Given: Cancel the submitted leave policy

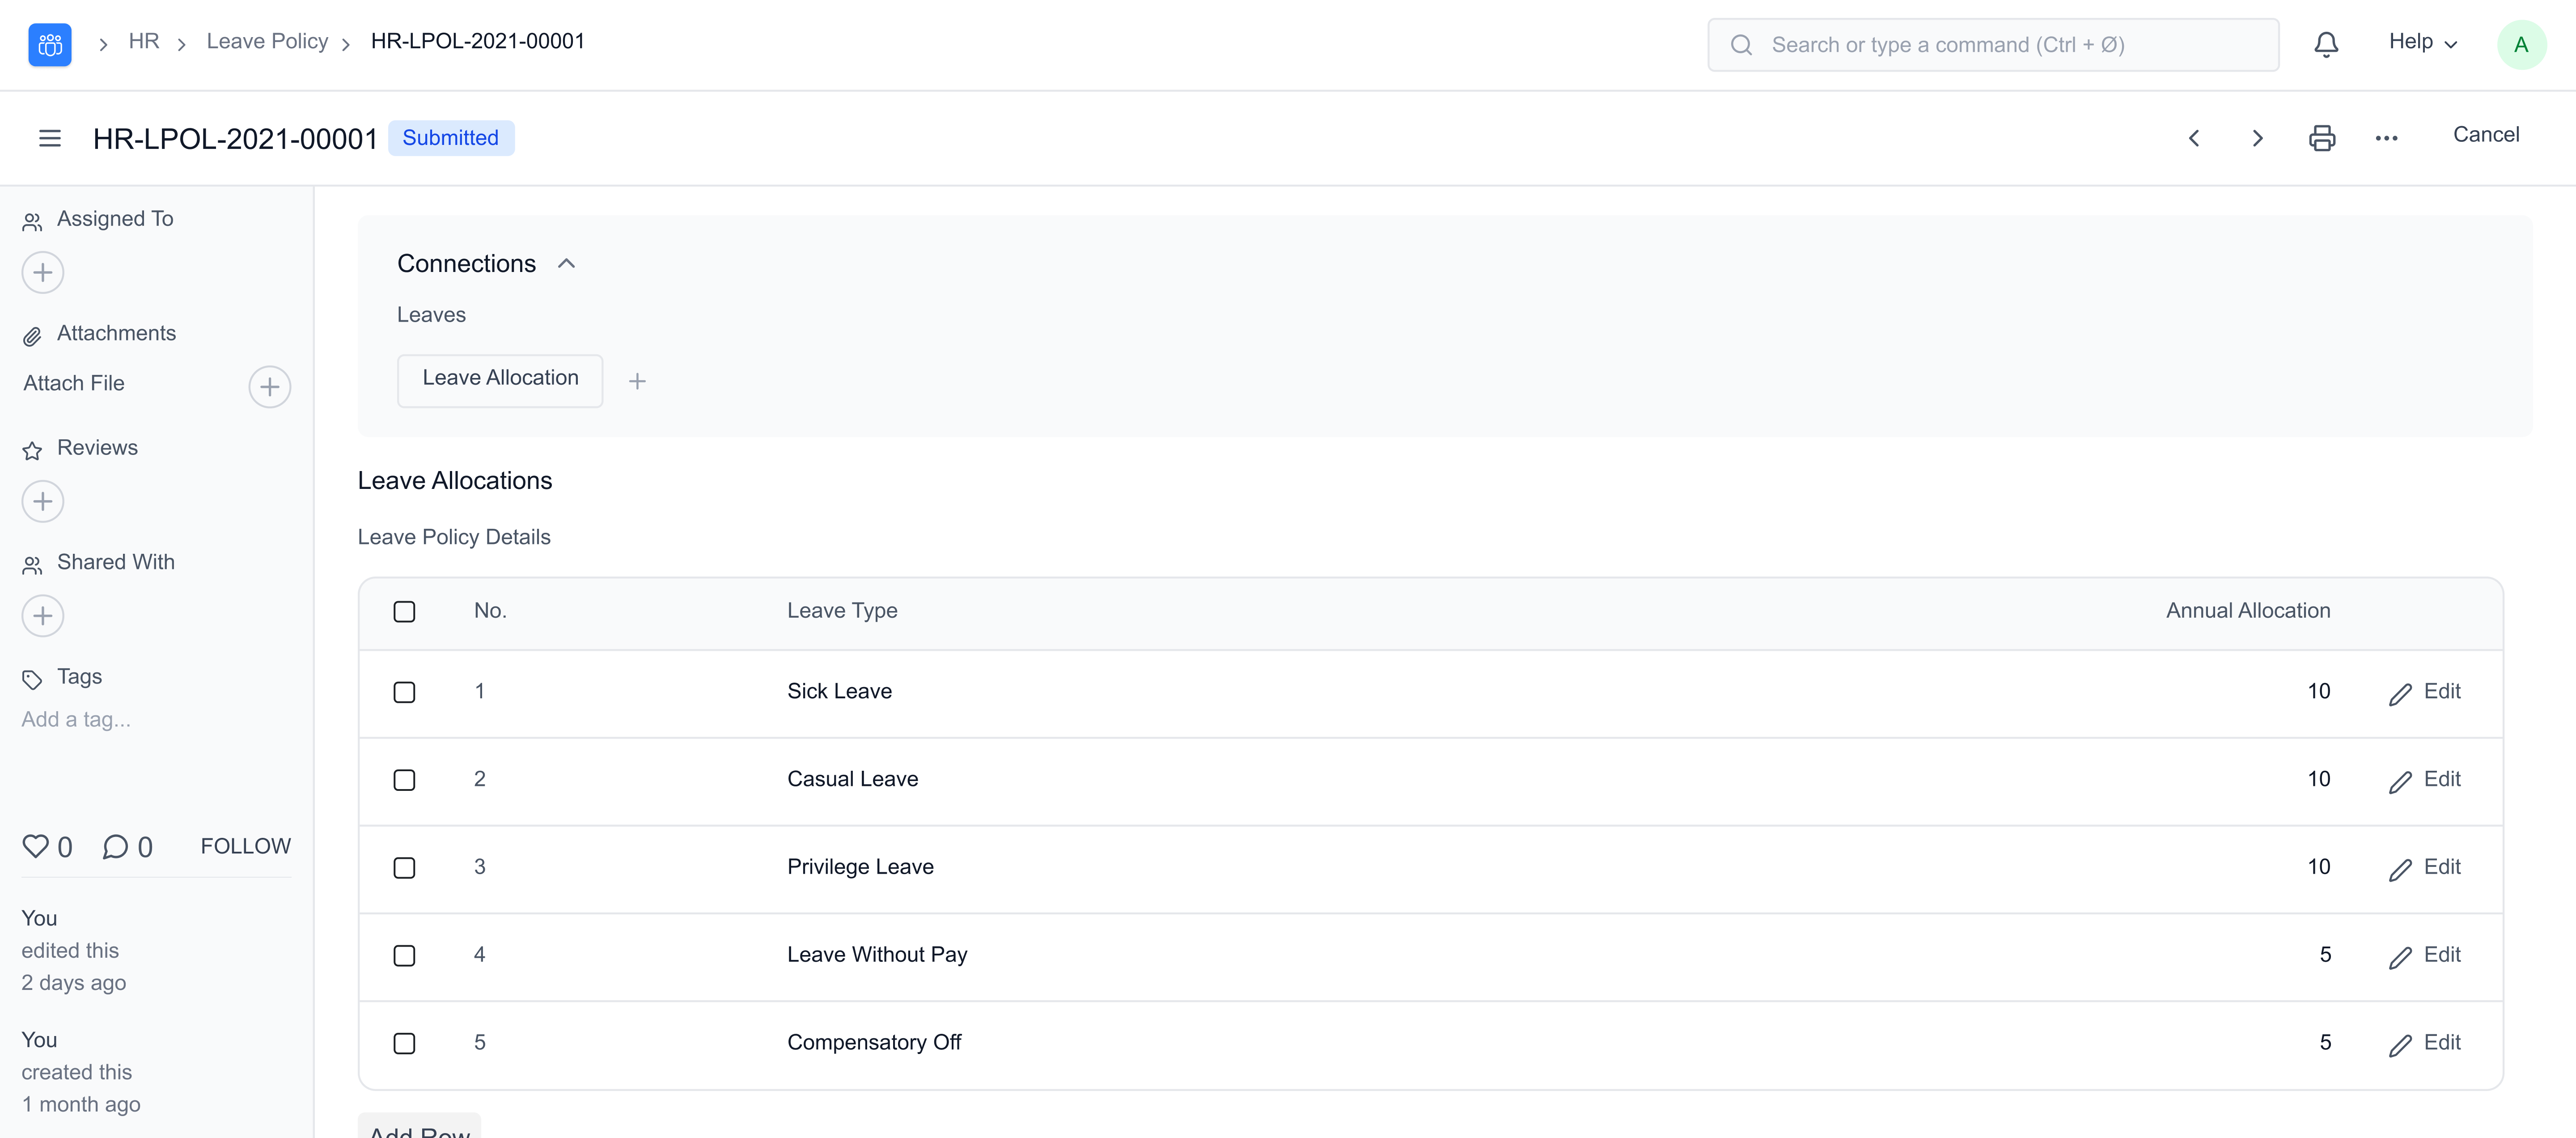Looking at the screenshot, I should pos(2486,135).
